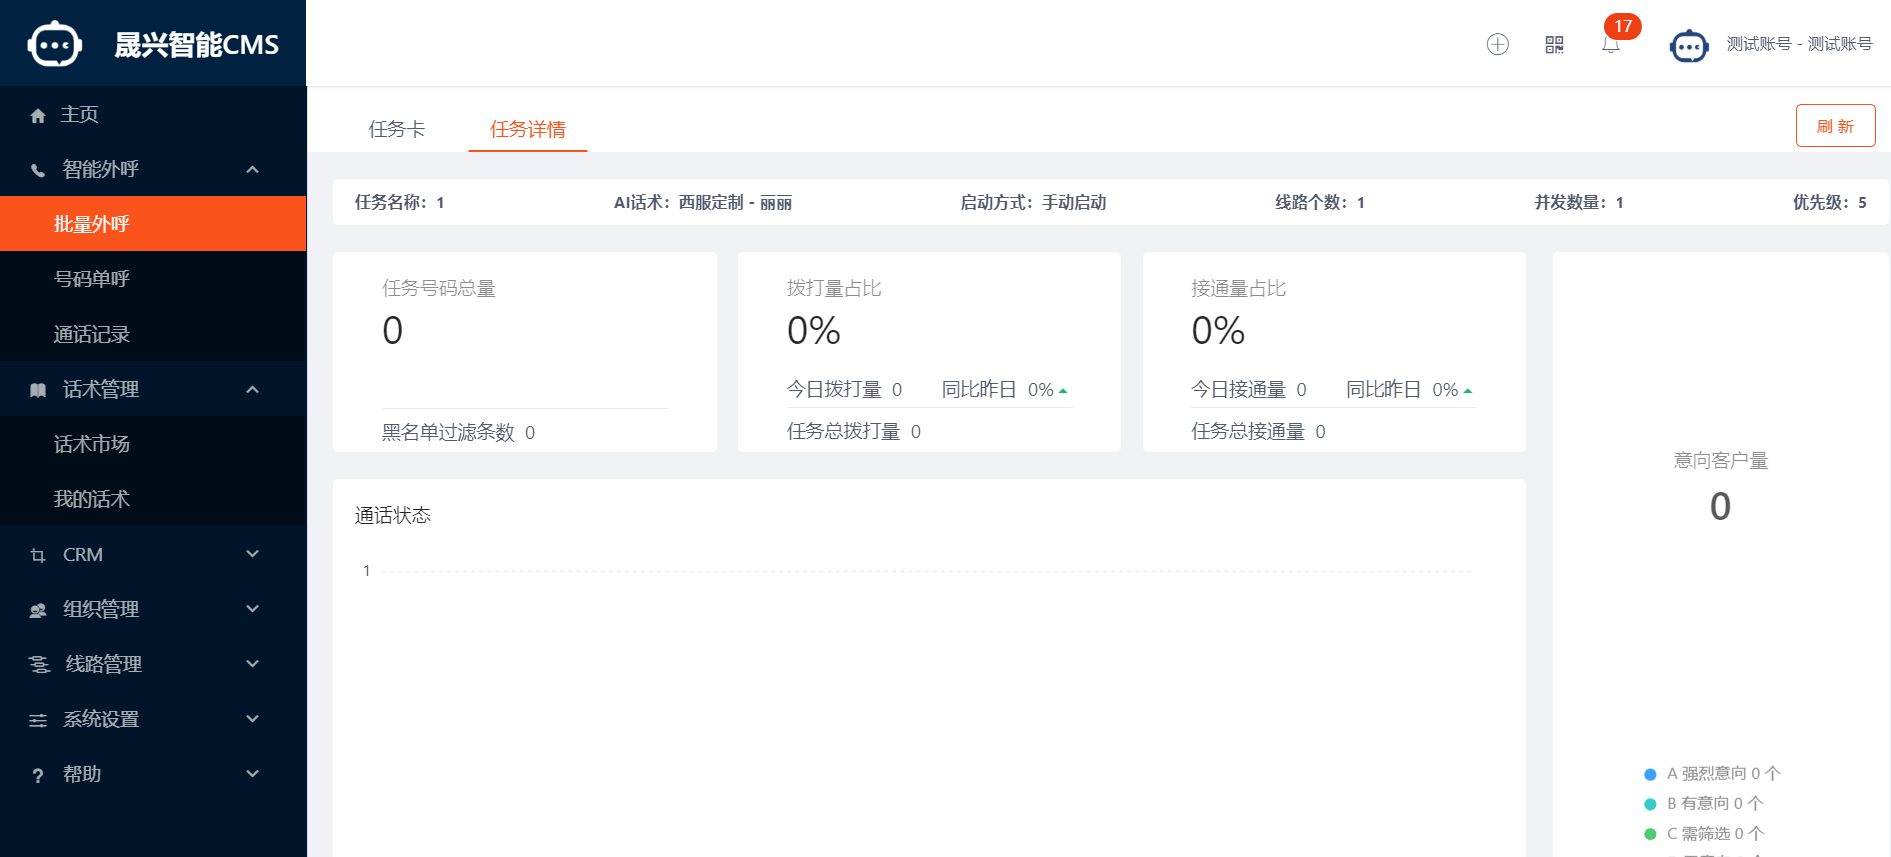Click the home icon beside 主页

click(38, 116)
